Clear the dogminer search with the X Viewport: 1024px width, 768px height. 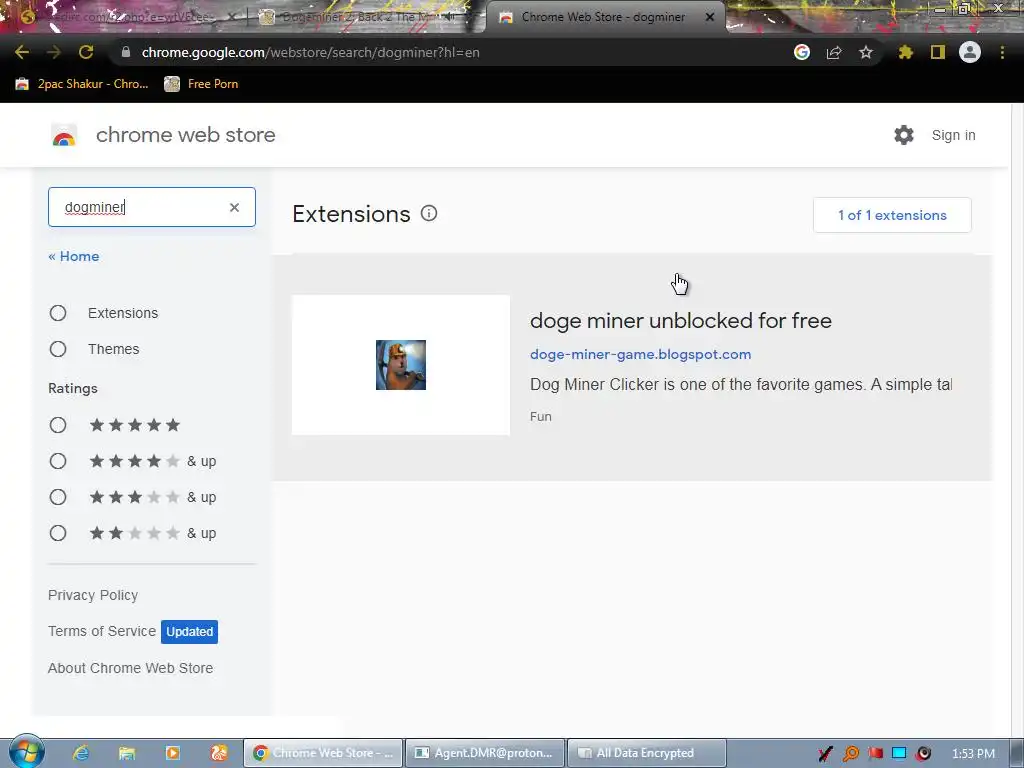[x=234, y=207]
